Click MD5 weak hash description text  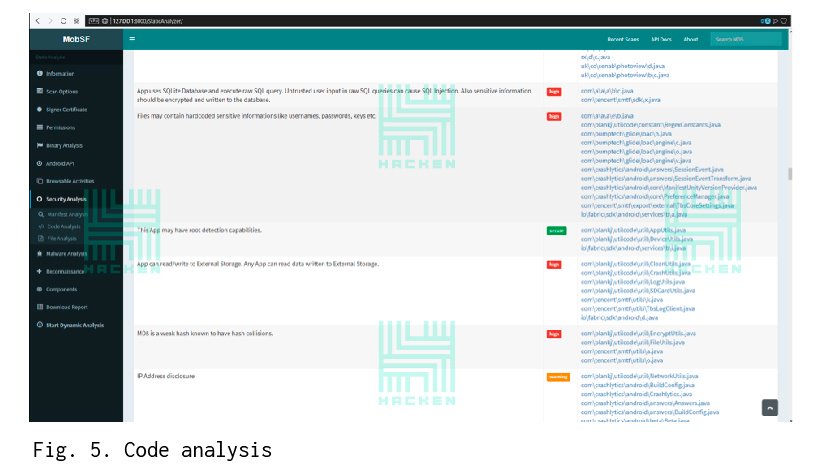click(x=205, y=334)
